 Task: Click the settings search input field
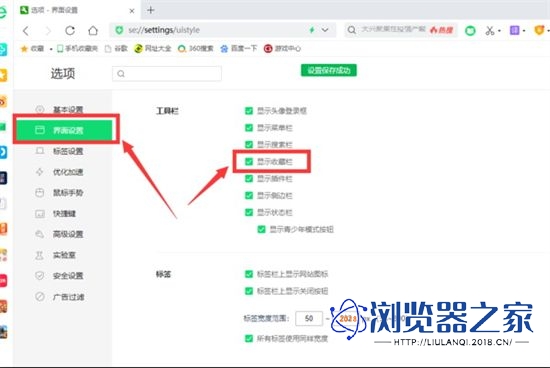click(x=167, y=74)
